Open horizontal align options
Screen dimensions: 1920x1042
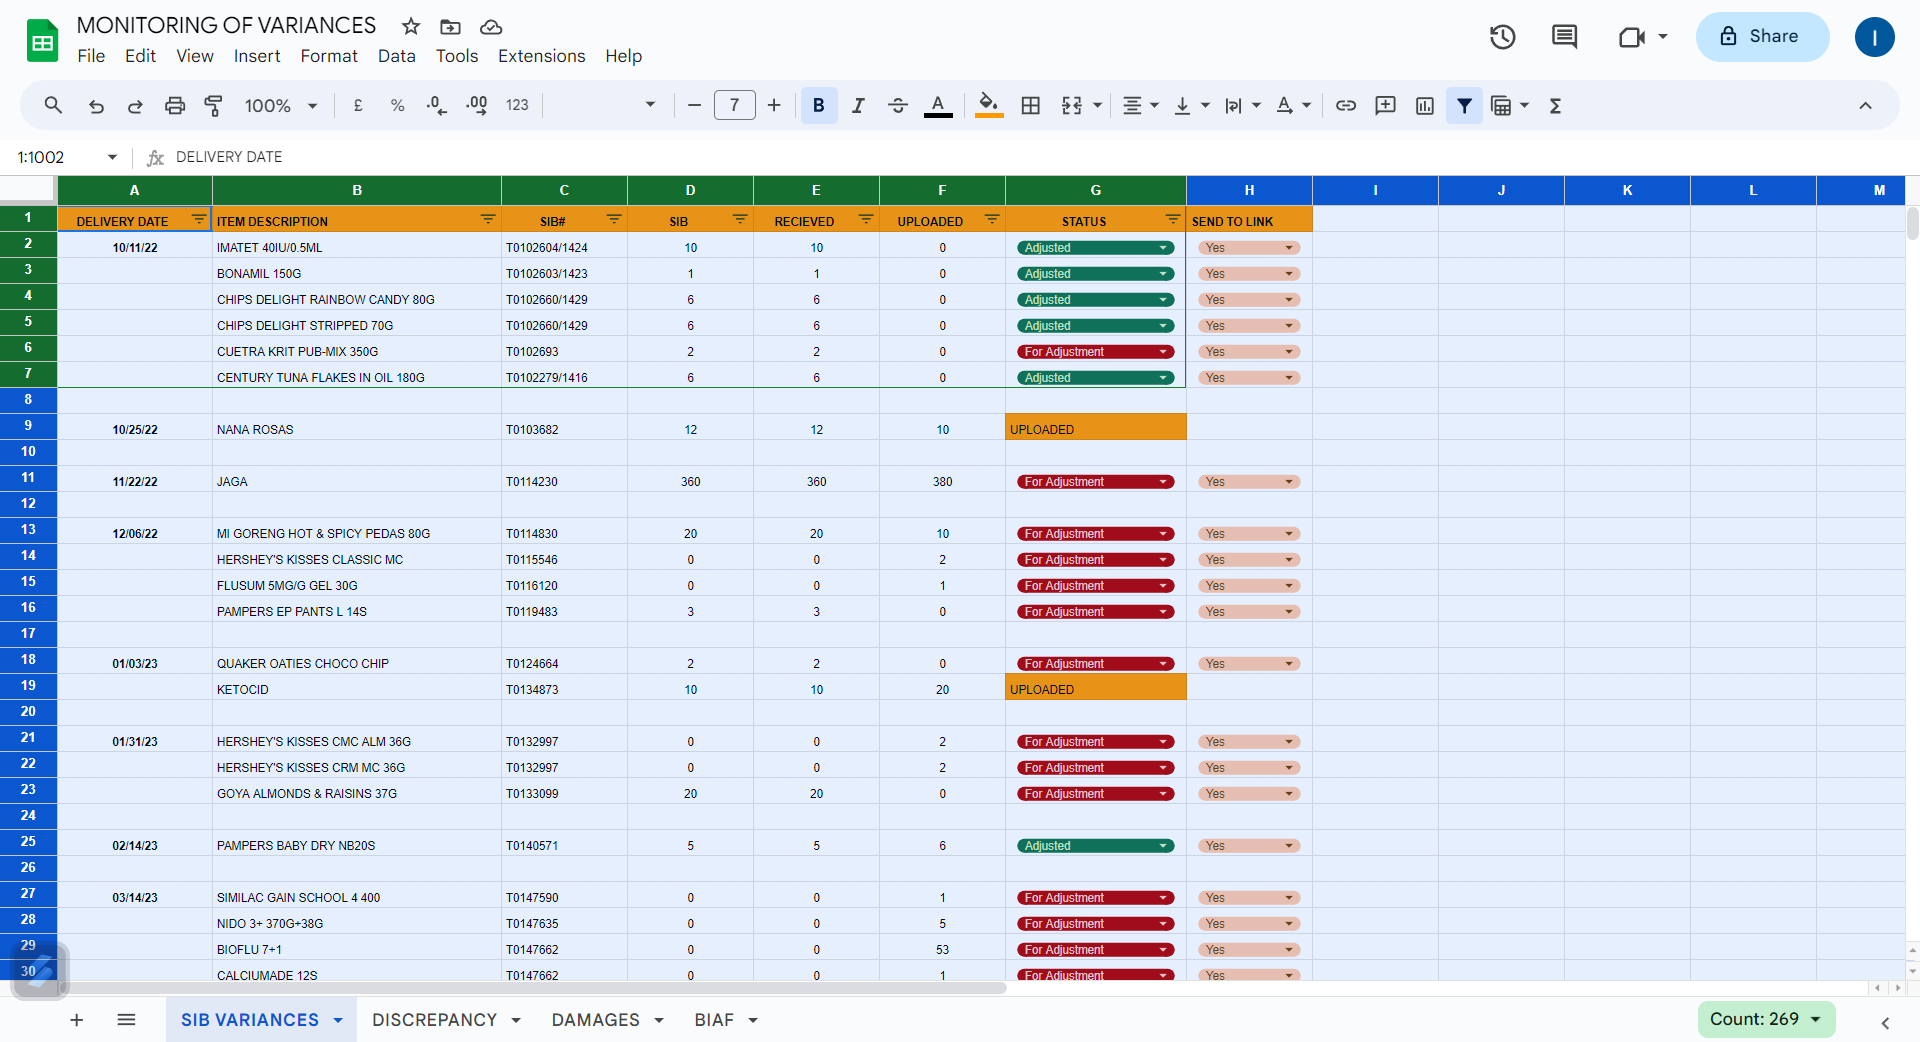[x=1140, y=105]
